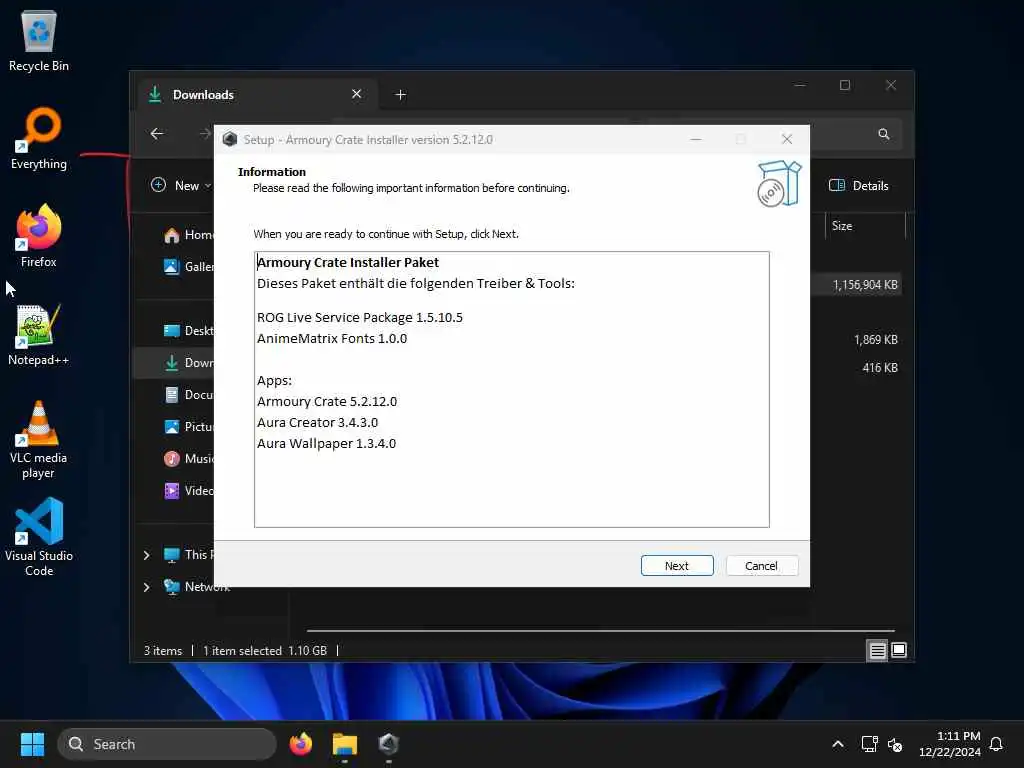Image resolution: width=1024 pixels, height=768 pixels.
Task: Open the New dropdown in File Explorer
Action: 181,185
